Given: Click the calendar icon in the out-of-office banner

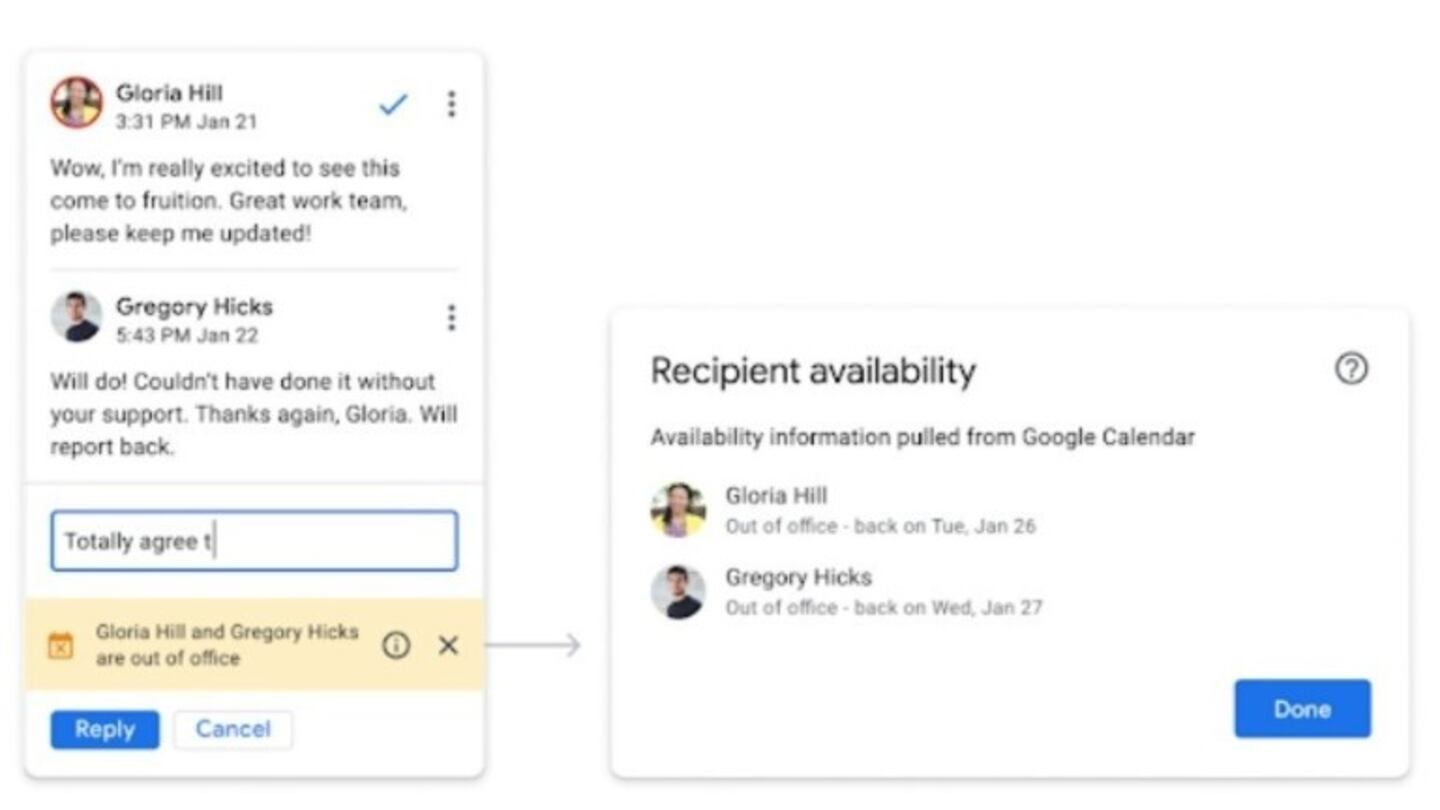Looking at the screenshot, I should pyautogui.click(x=61, y=645).
